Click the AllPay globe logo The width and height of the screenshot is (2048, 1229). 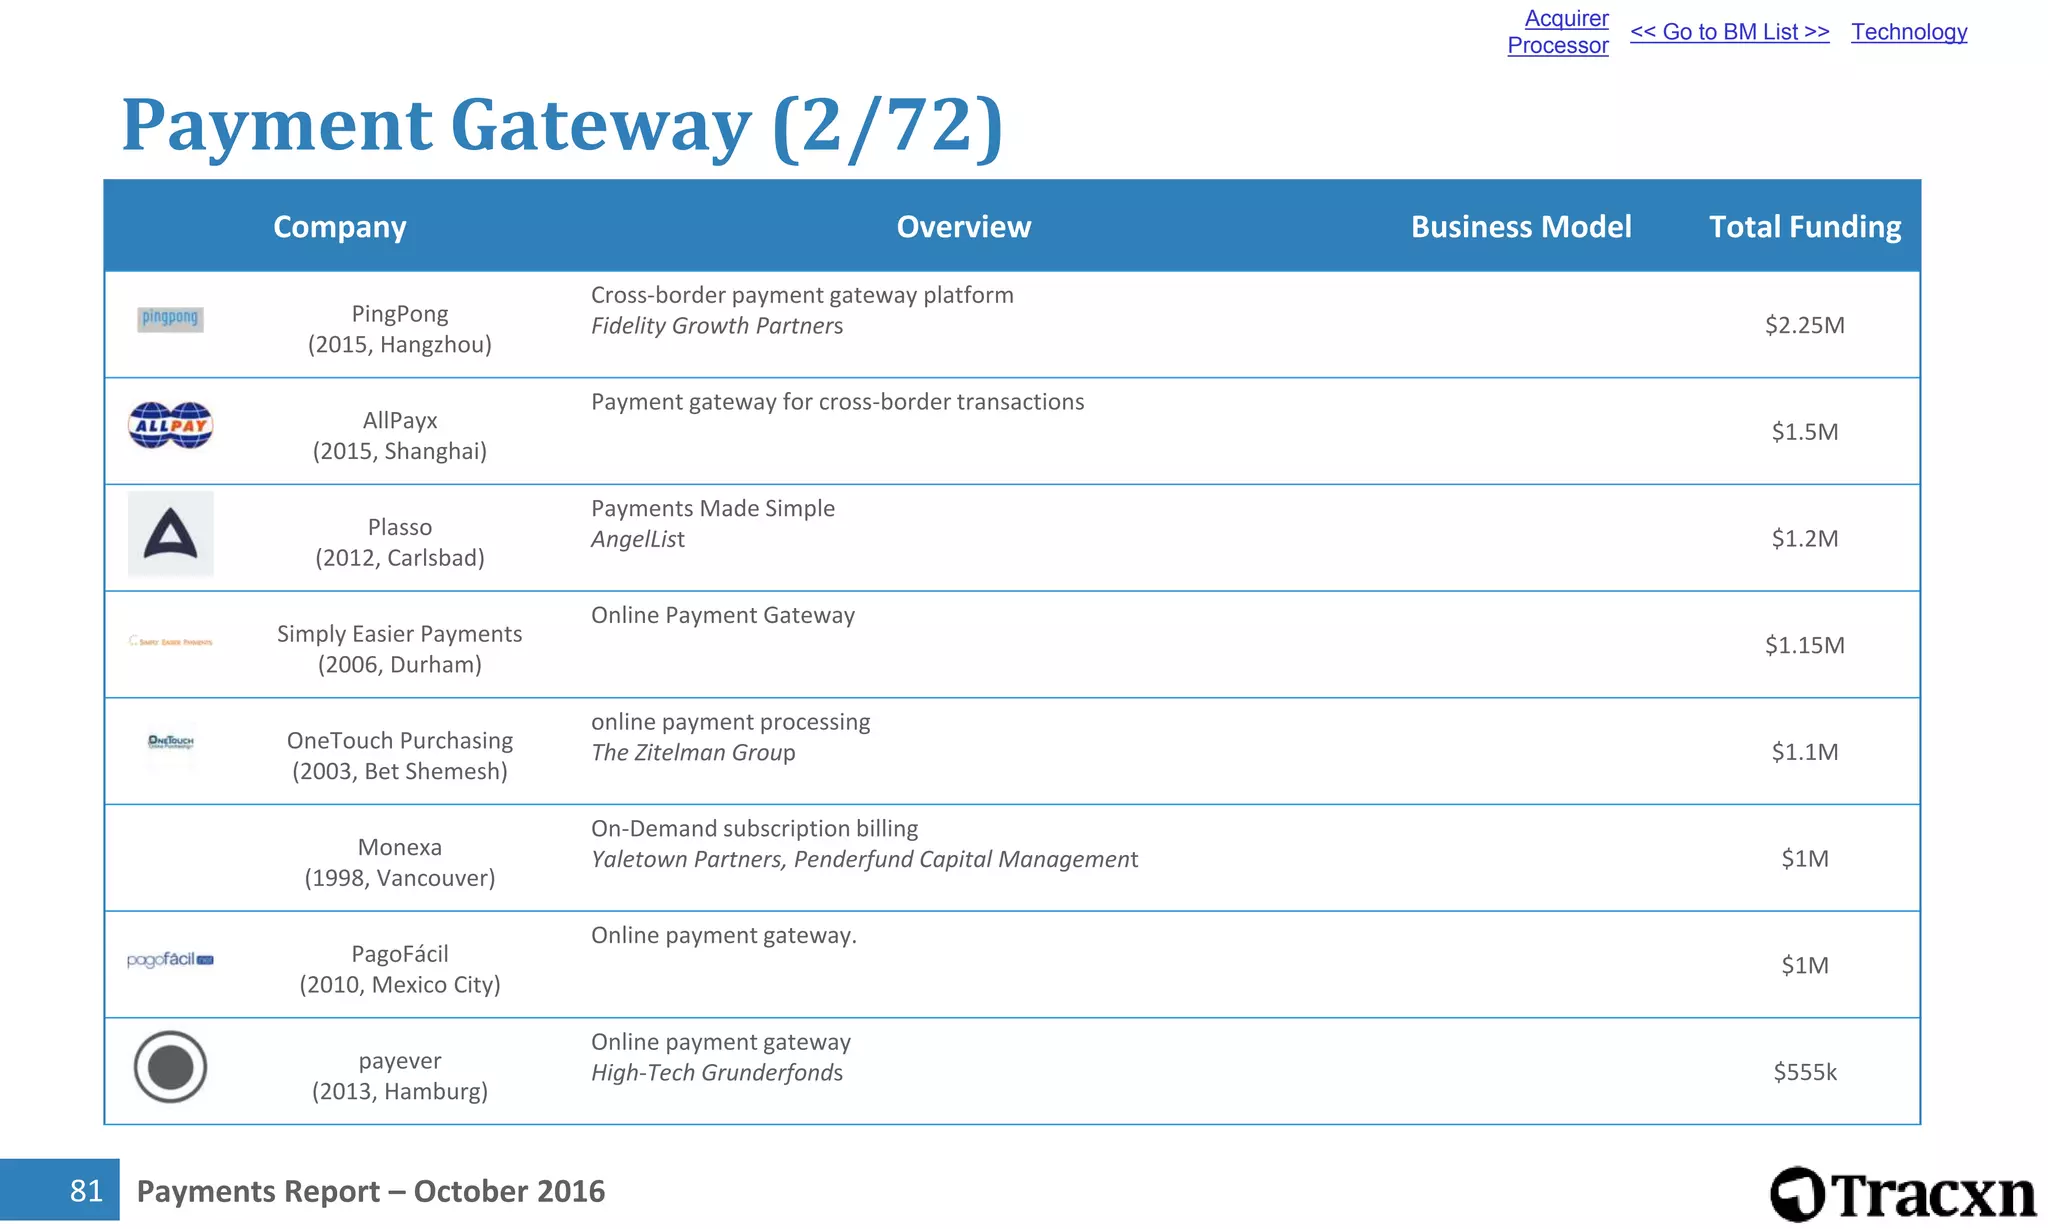point(171,426)
